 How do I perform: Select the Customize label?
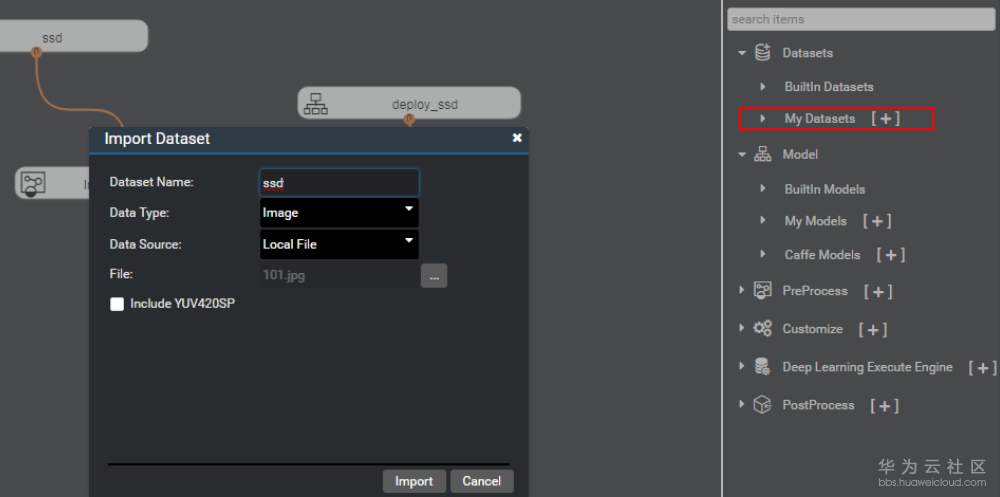pos(812,329)
